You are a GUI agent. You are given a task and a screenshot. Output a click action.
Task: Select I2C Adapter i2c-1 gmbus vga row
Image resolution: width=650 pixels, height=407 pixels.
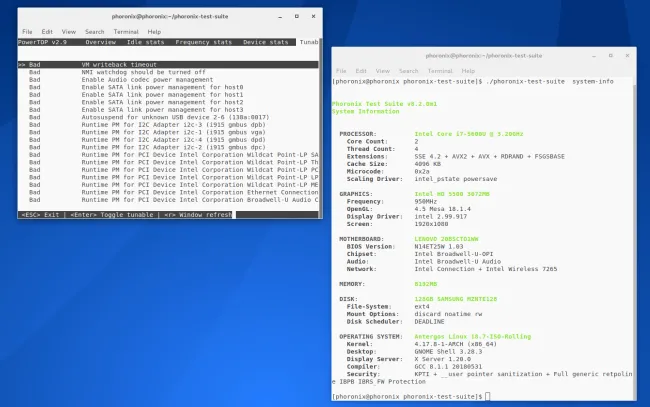[x=168, y=132]
